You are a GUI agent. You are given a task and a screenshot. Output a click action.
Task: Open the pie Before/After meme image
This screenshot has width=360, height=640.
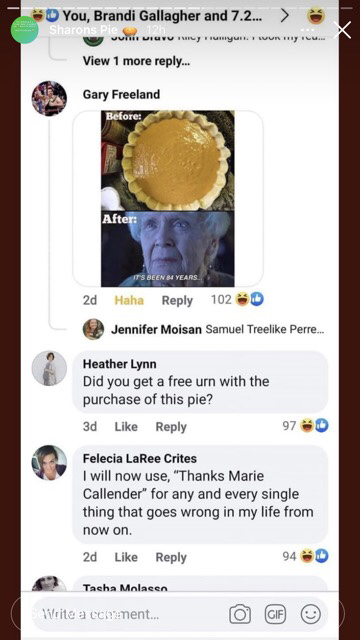(x=168, y=198)
